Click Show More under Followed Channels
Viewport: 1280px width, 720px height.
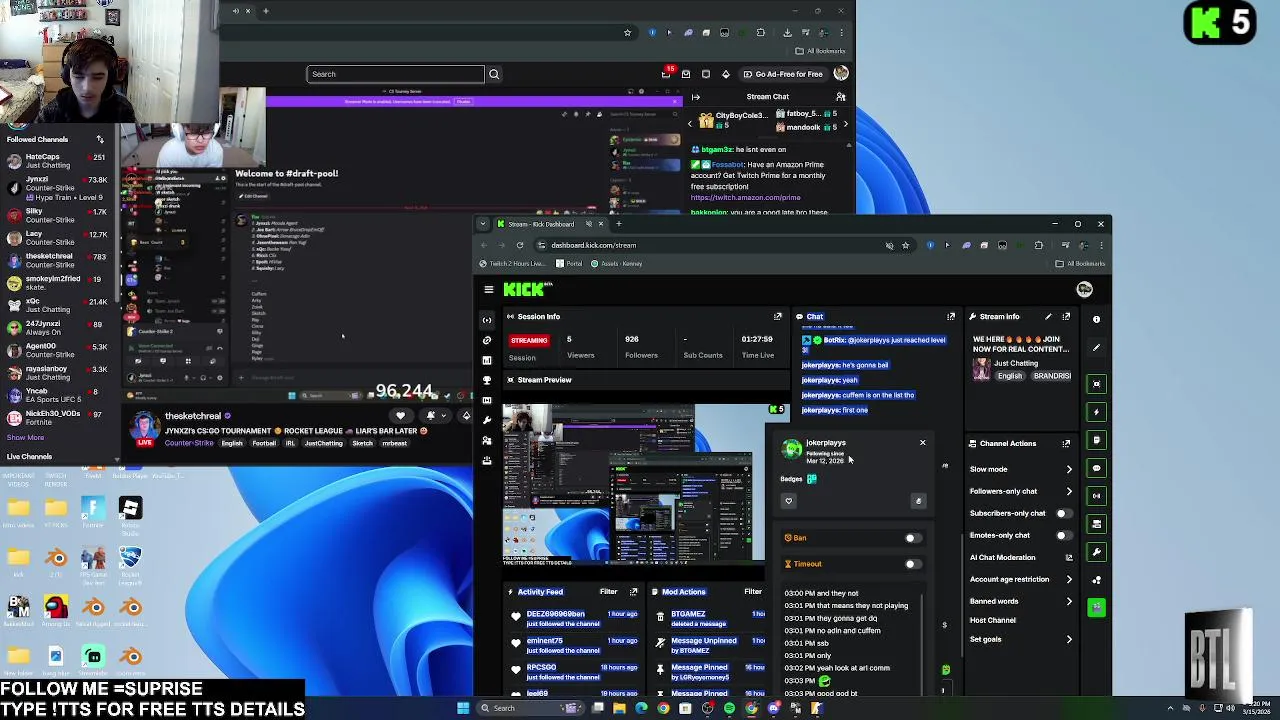tap(25, 437)
